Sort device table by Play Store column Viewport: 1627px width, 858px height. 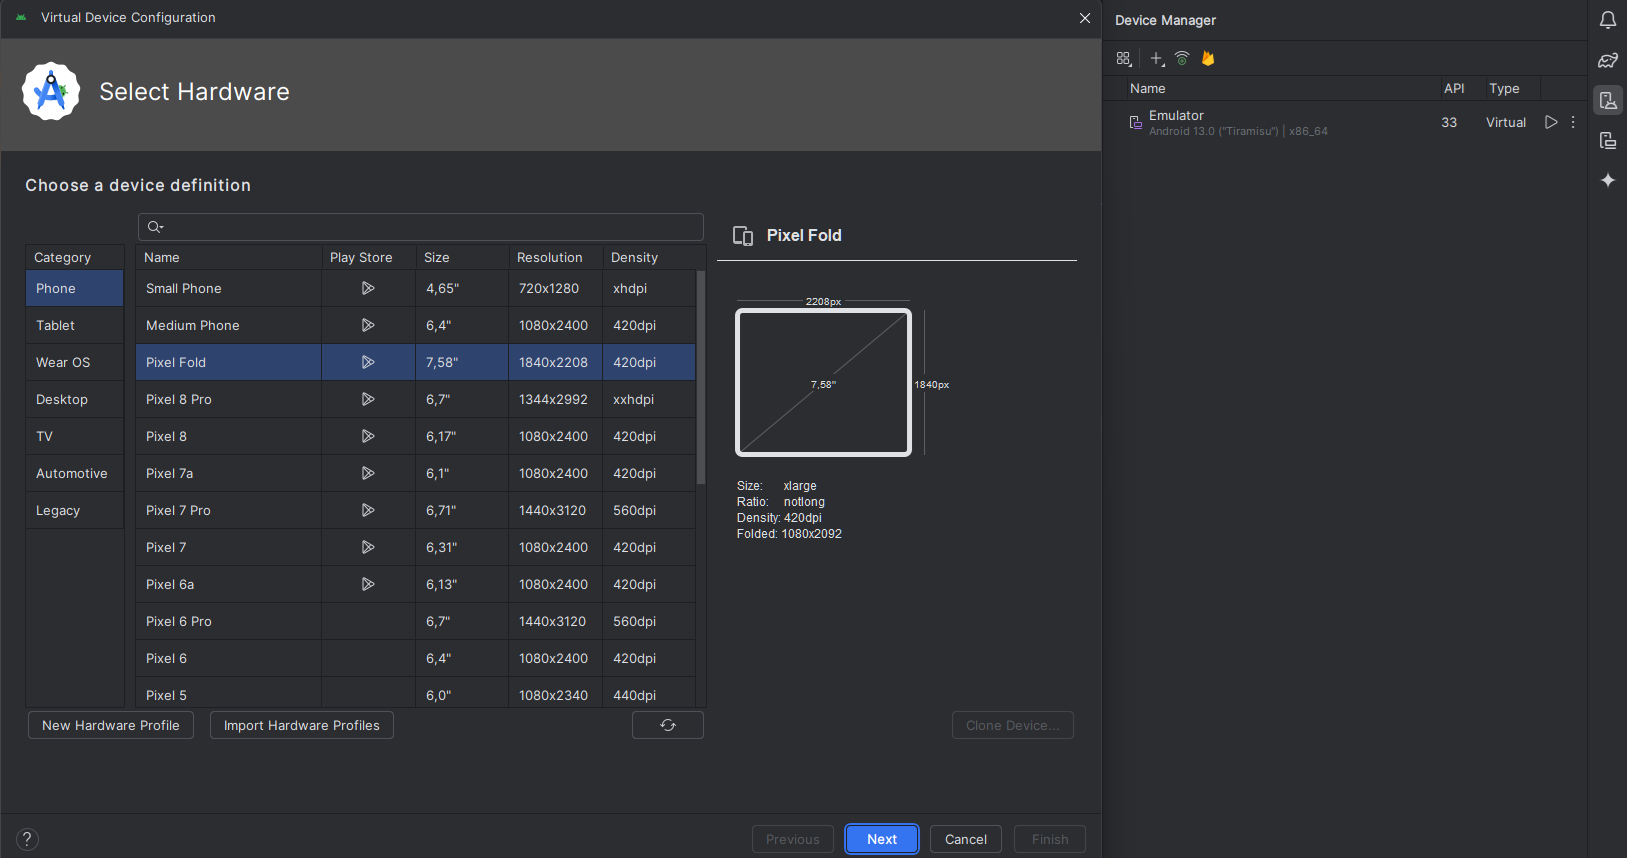(x=369, y=257)
